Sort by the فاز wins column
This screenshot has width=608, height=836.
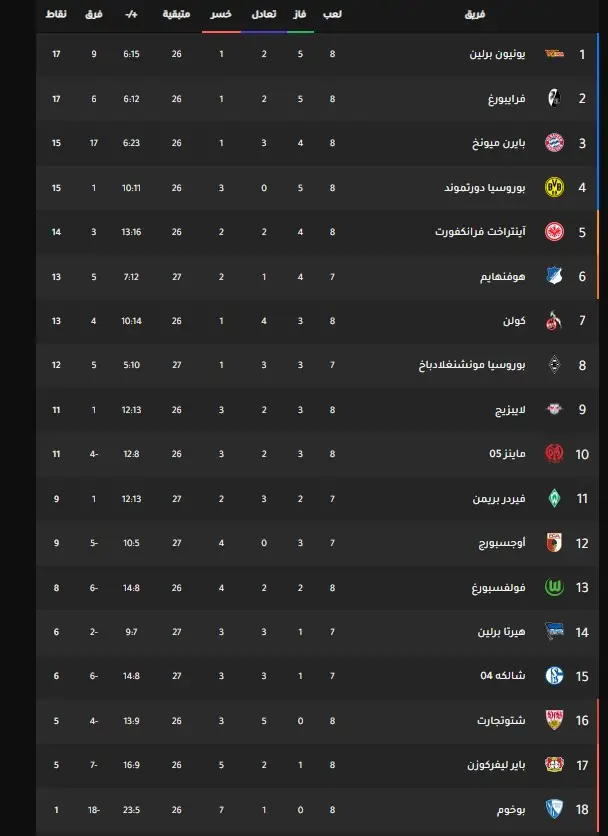[x=299, y=16]
